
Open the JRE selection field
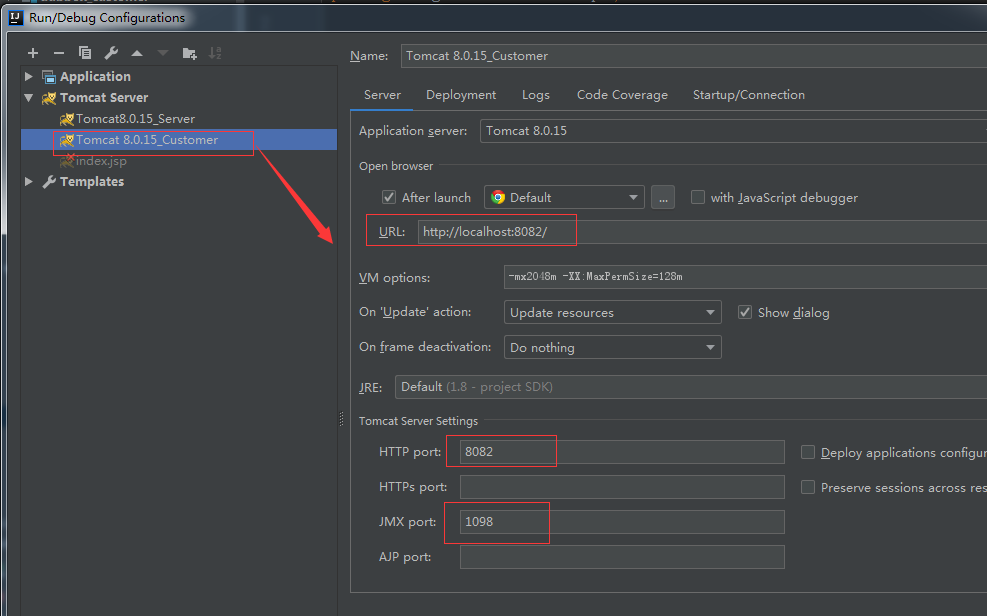pyautogui.click(x=691, y=387)
